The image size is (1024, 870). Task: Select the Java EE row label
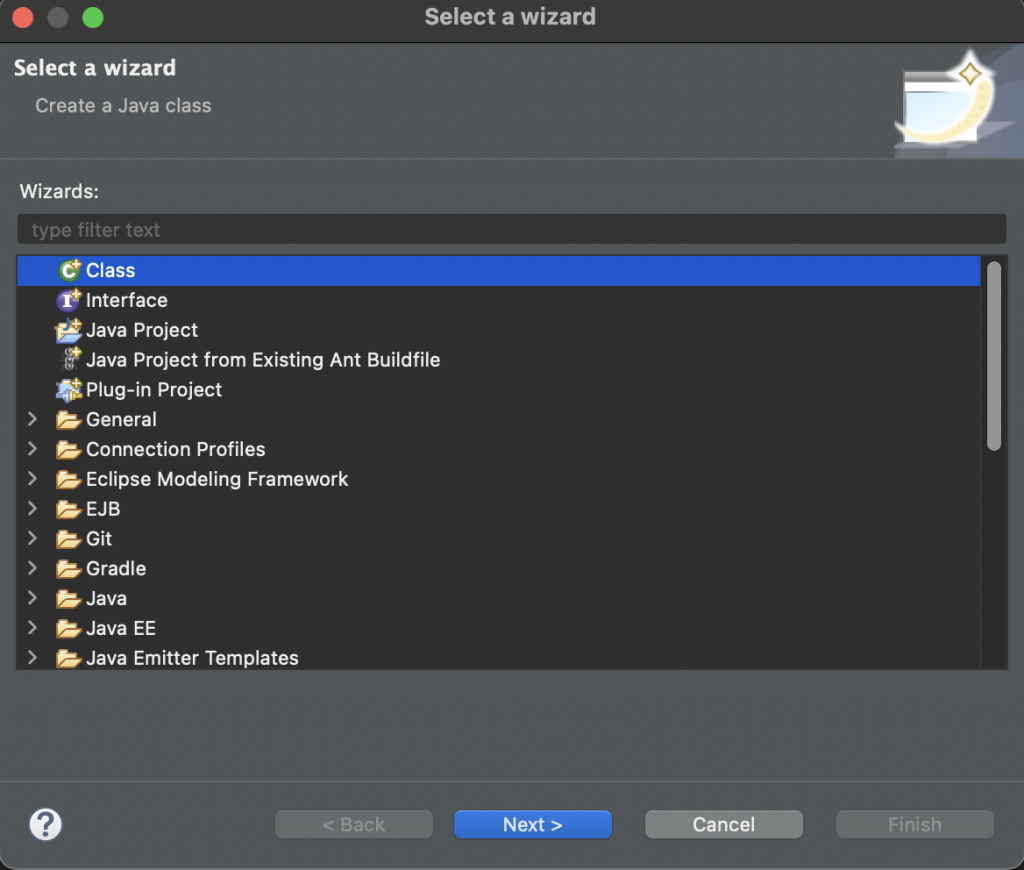coord(121,628)
